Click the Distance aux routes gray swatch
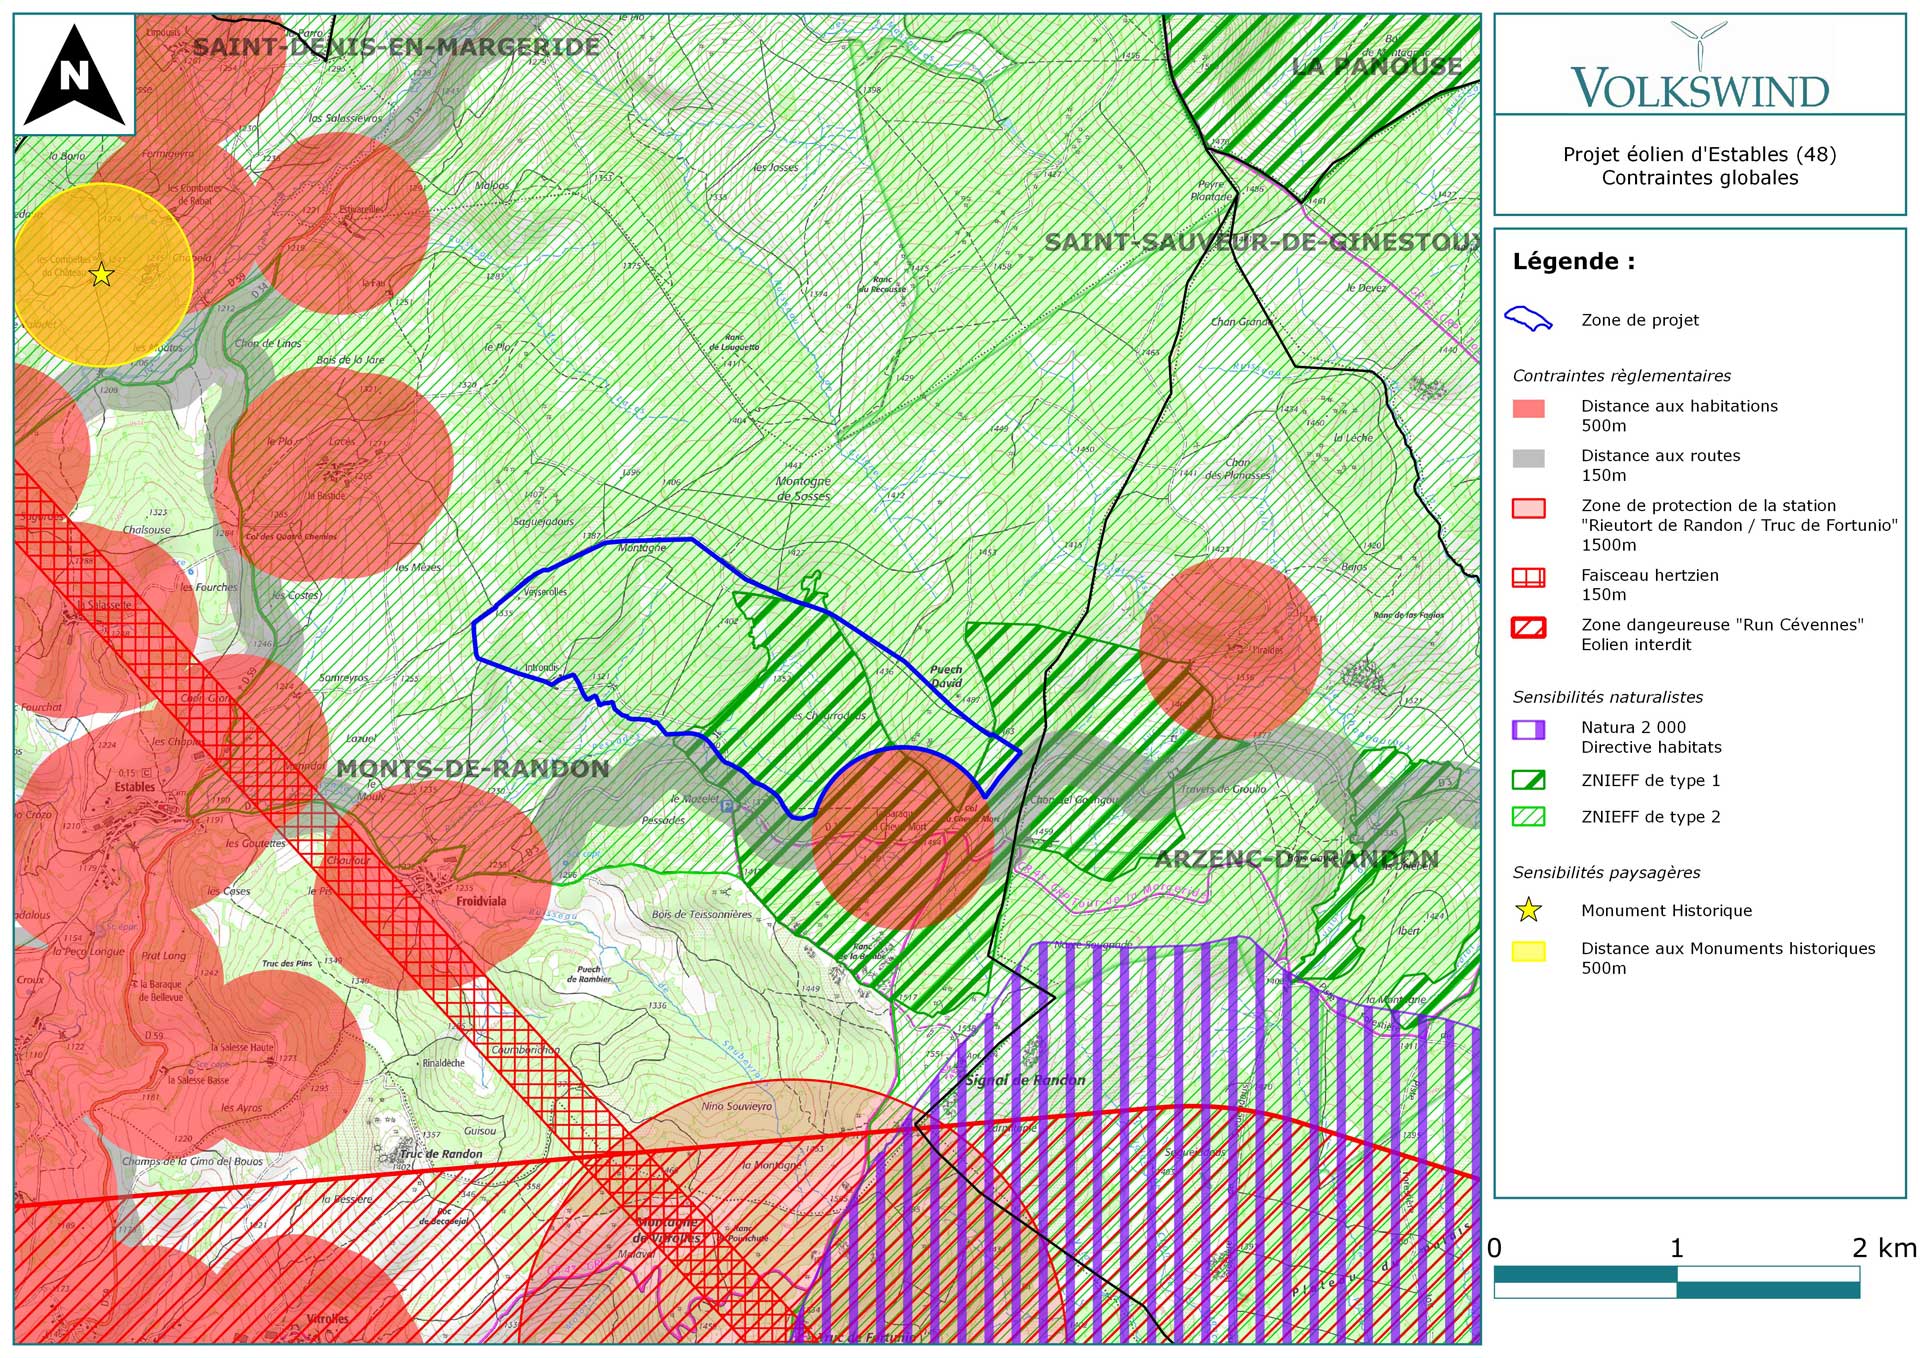The height and width of the screenshot is (1358, 1920). click(1528, 458)
